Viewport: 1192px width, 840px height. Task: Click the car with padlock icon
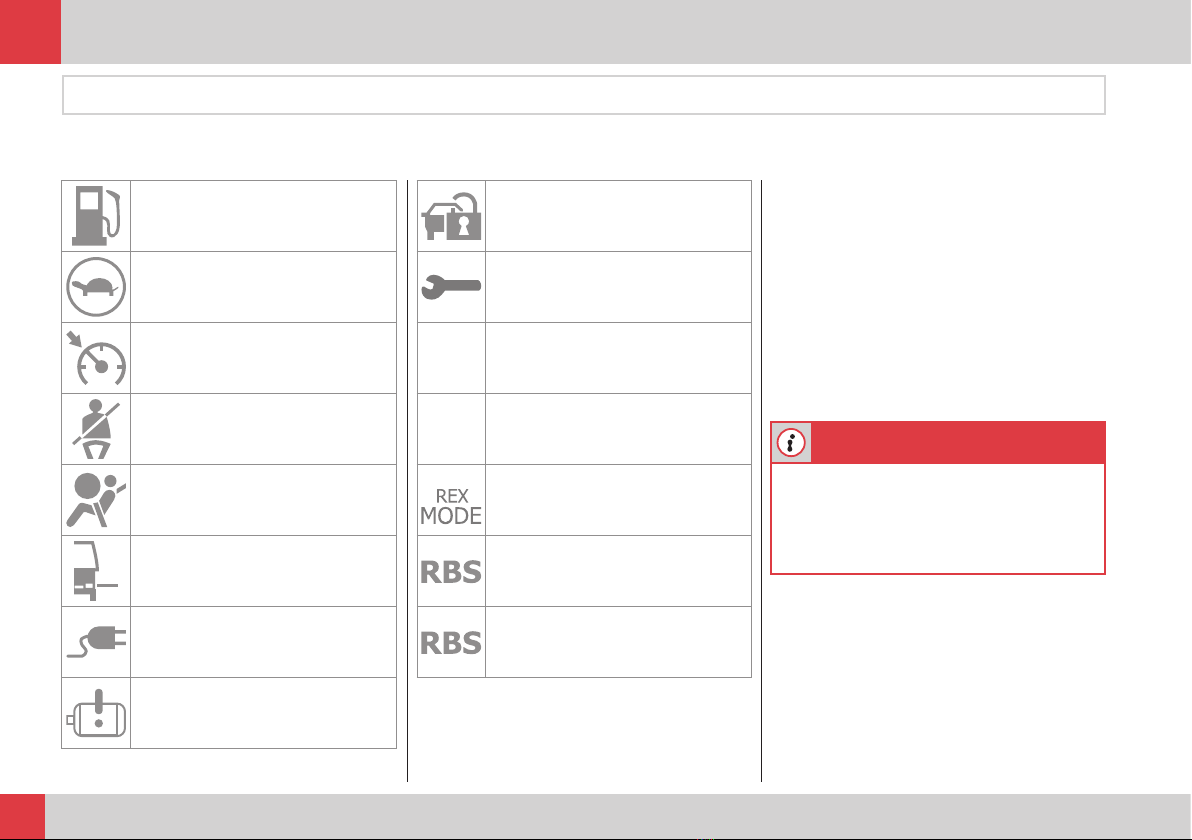[x=452, y=217]
